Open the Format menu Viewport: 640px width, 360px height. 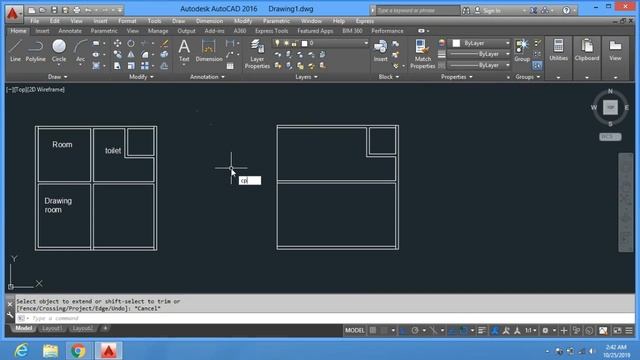pyautogui.click(x=127, y=21)
